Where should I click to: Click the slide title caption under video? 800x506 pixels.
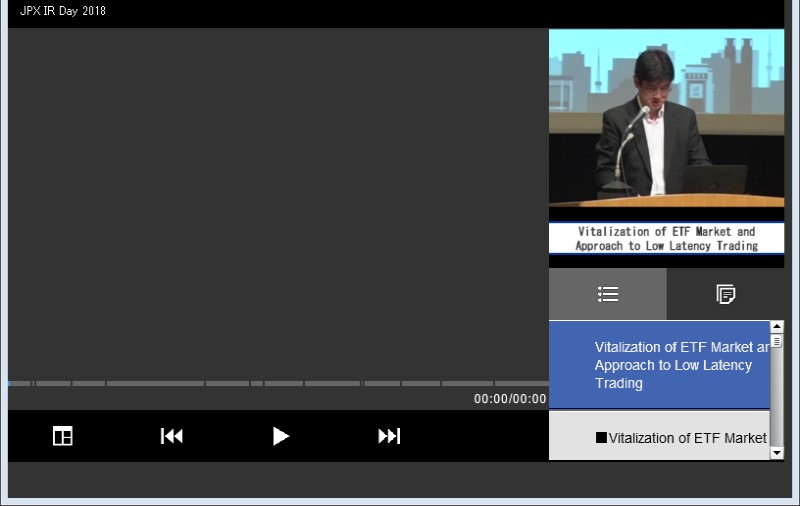point(666,238)
